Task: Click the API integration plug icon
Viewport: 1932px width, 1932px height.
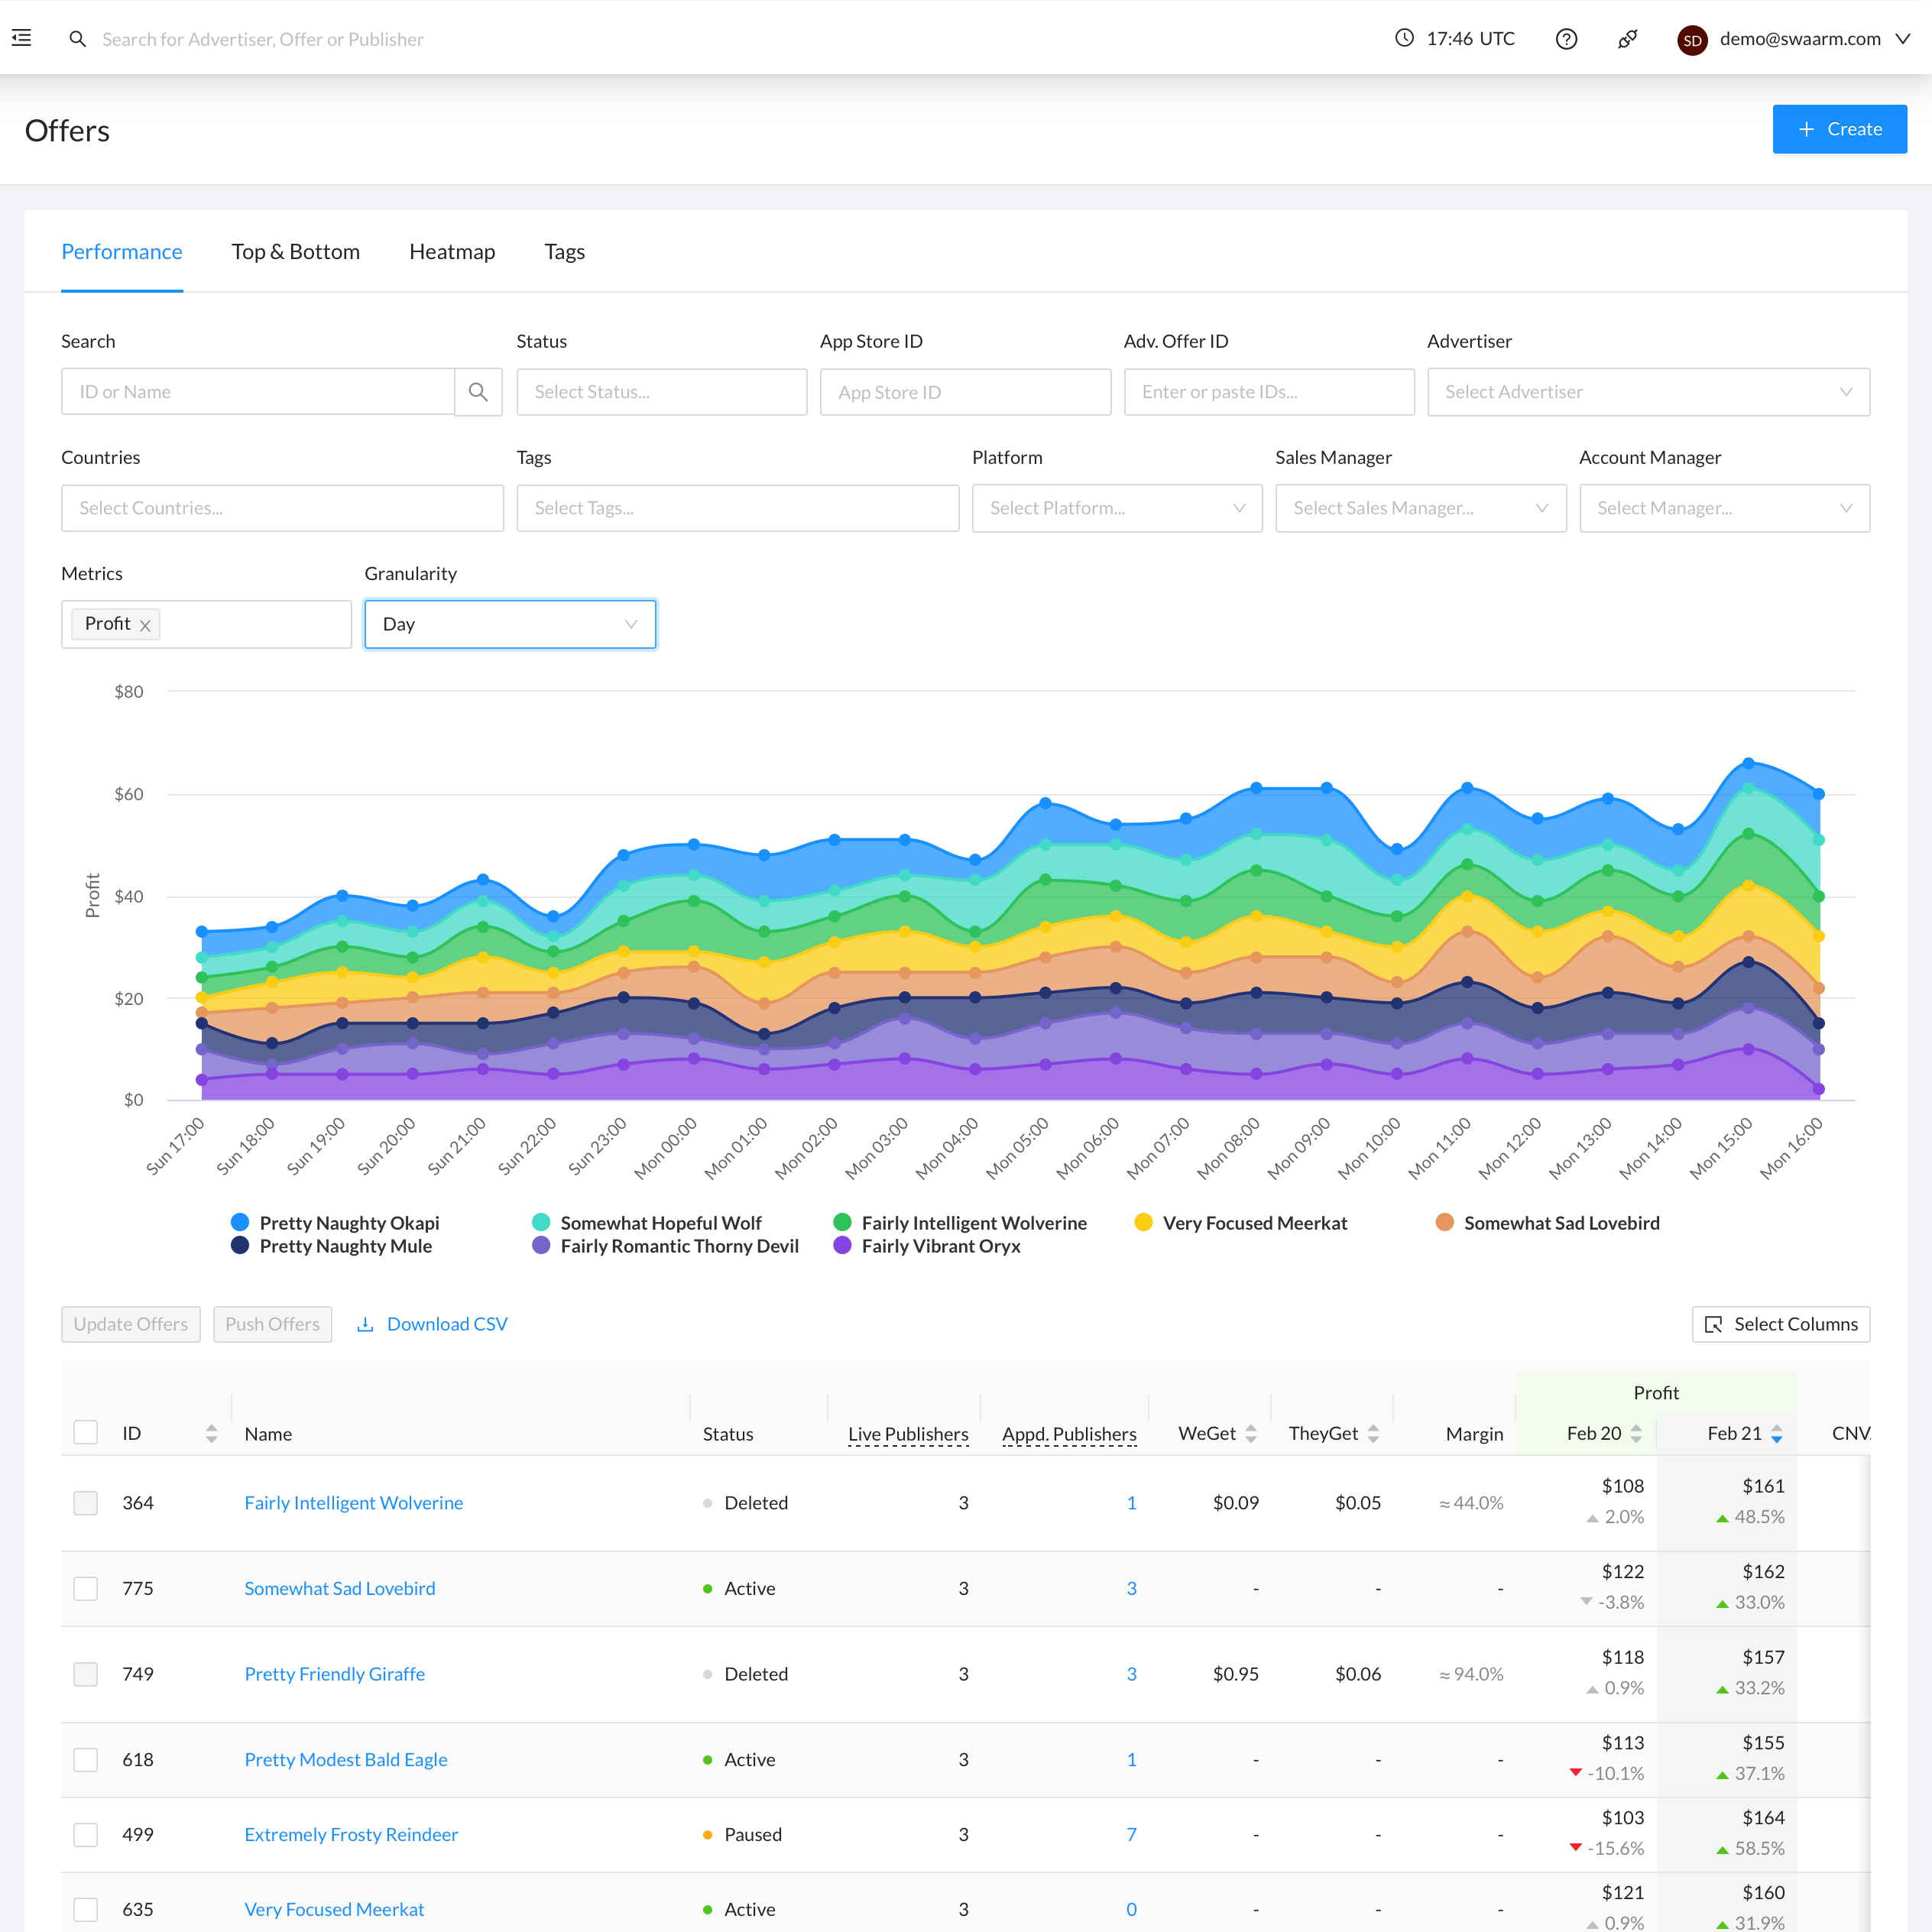Action: click(x=1627, y=39)
